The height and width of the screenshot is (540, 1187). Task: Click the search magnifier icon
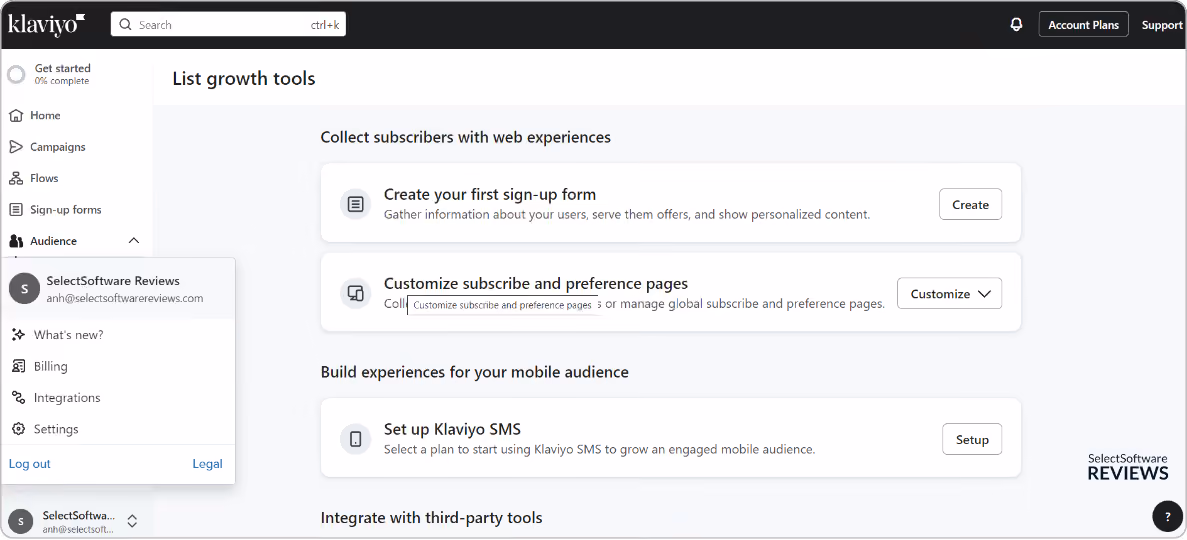[126, 25]
